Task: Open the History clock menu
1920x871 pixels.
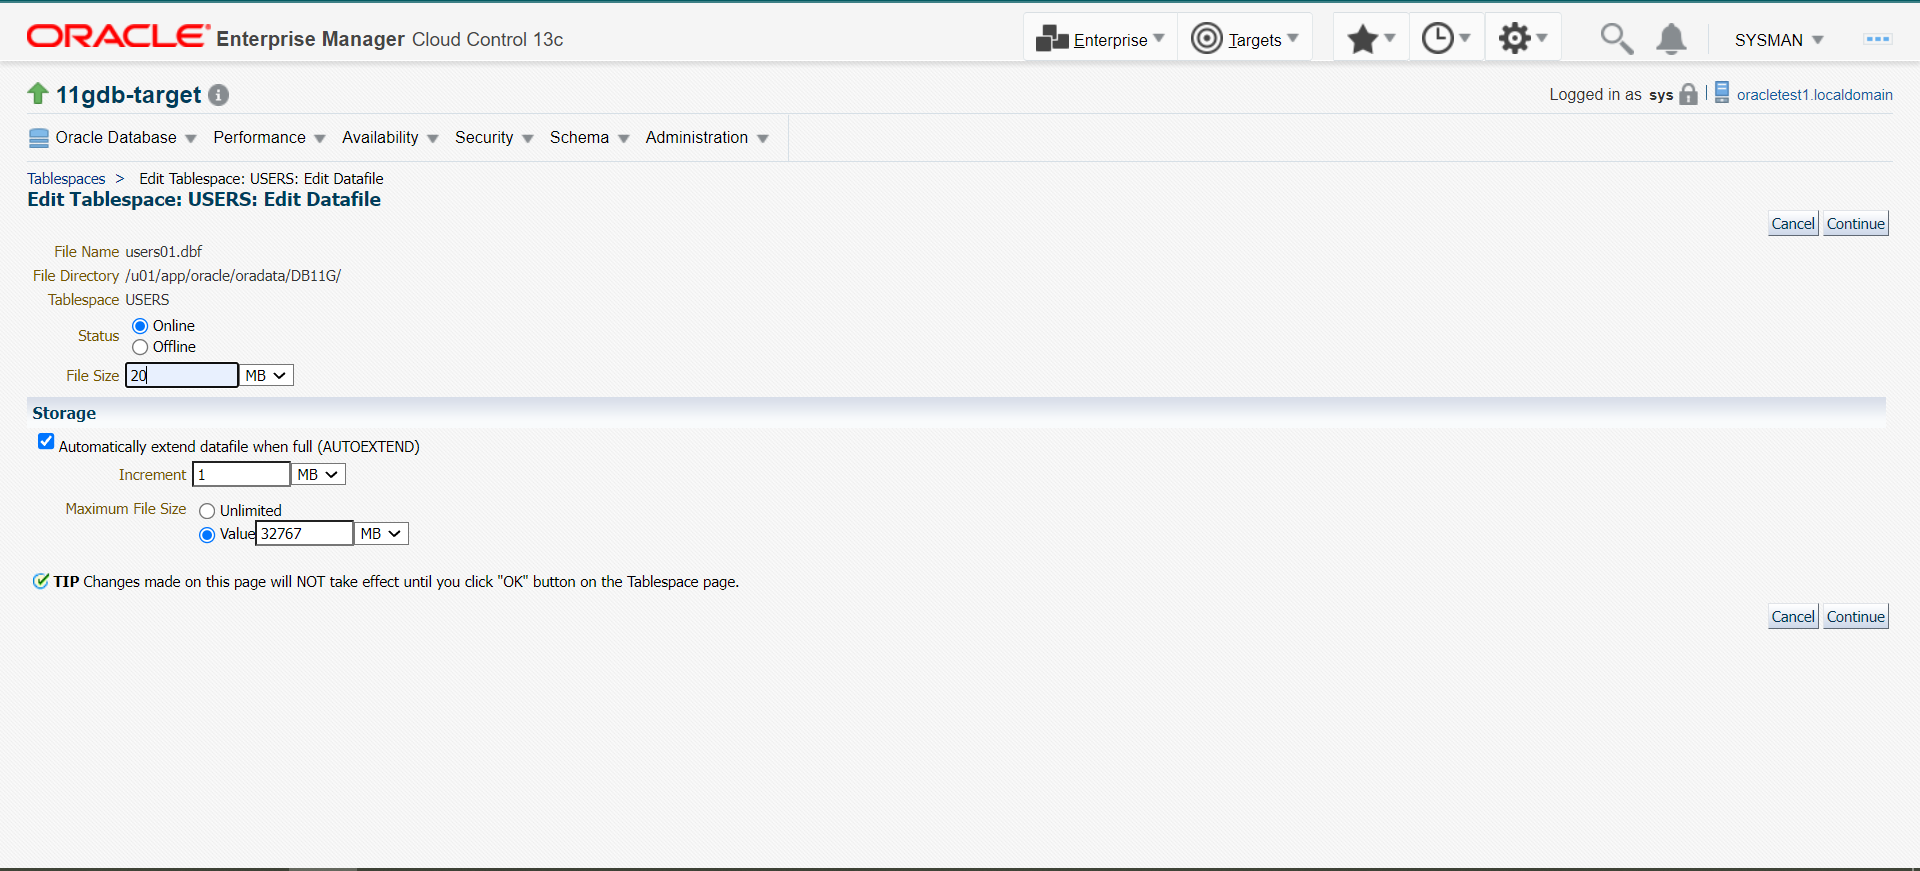Action: (x=1446, y=39)
